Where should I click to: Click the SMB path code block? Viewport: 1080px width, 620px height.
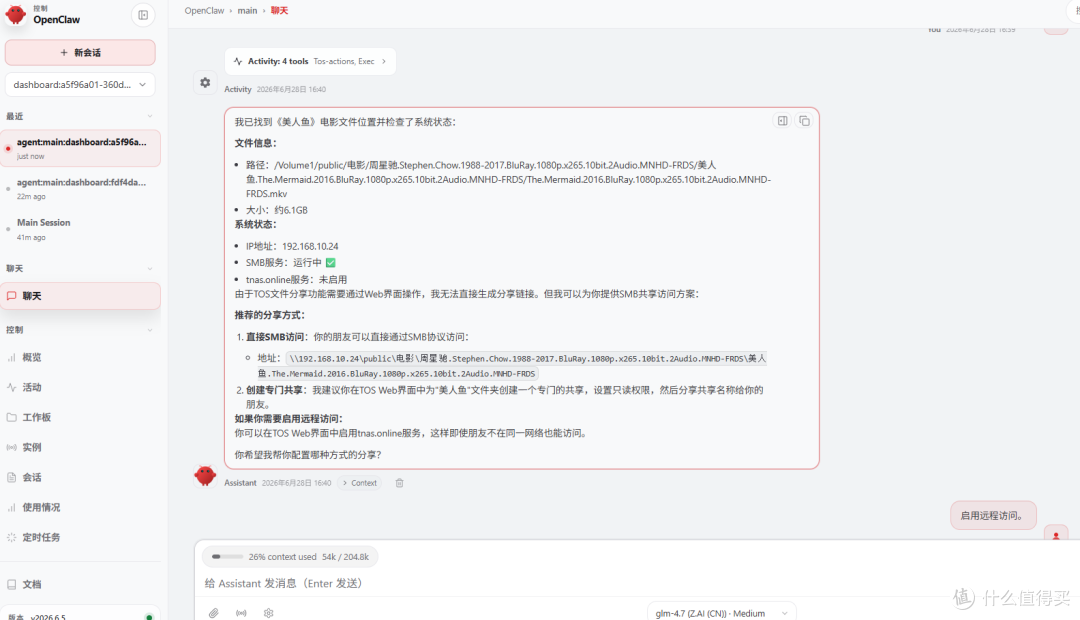[x=512, y=366]
